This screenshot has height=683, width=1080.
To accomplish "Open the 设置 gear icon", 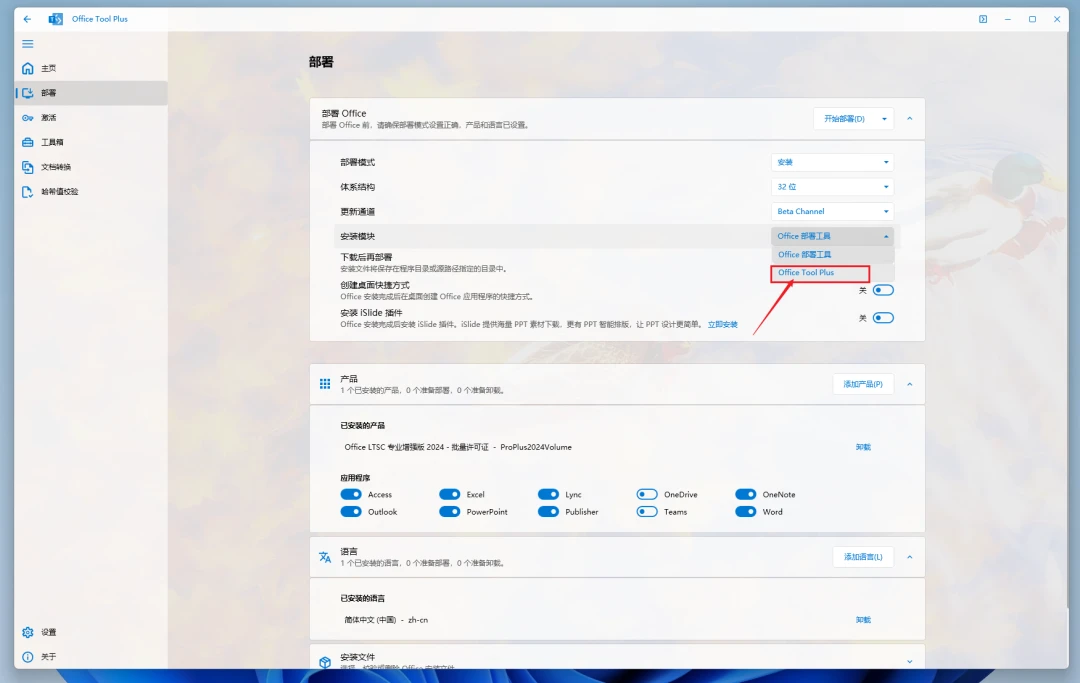I will click(28, 632).
